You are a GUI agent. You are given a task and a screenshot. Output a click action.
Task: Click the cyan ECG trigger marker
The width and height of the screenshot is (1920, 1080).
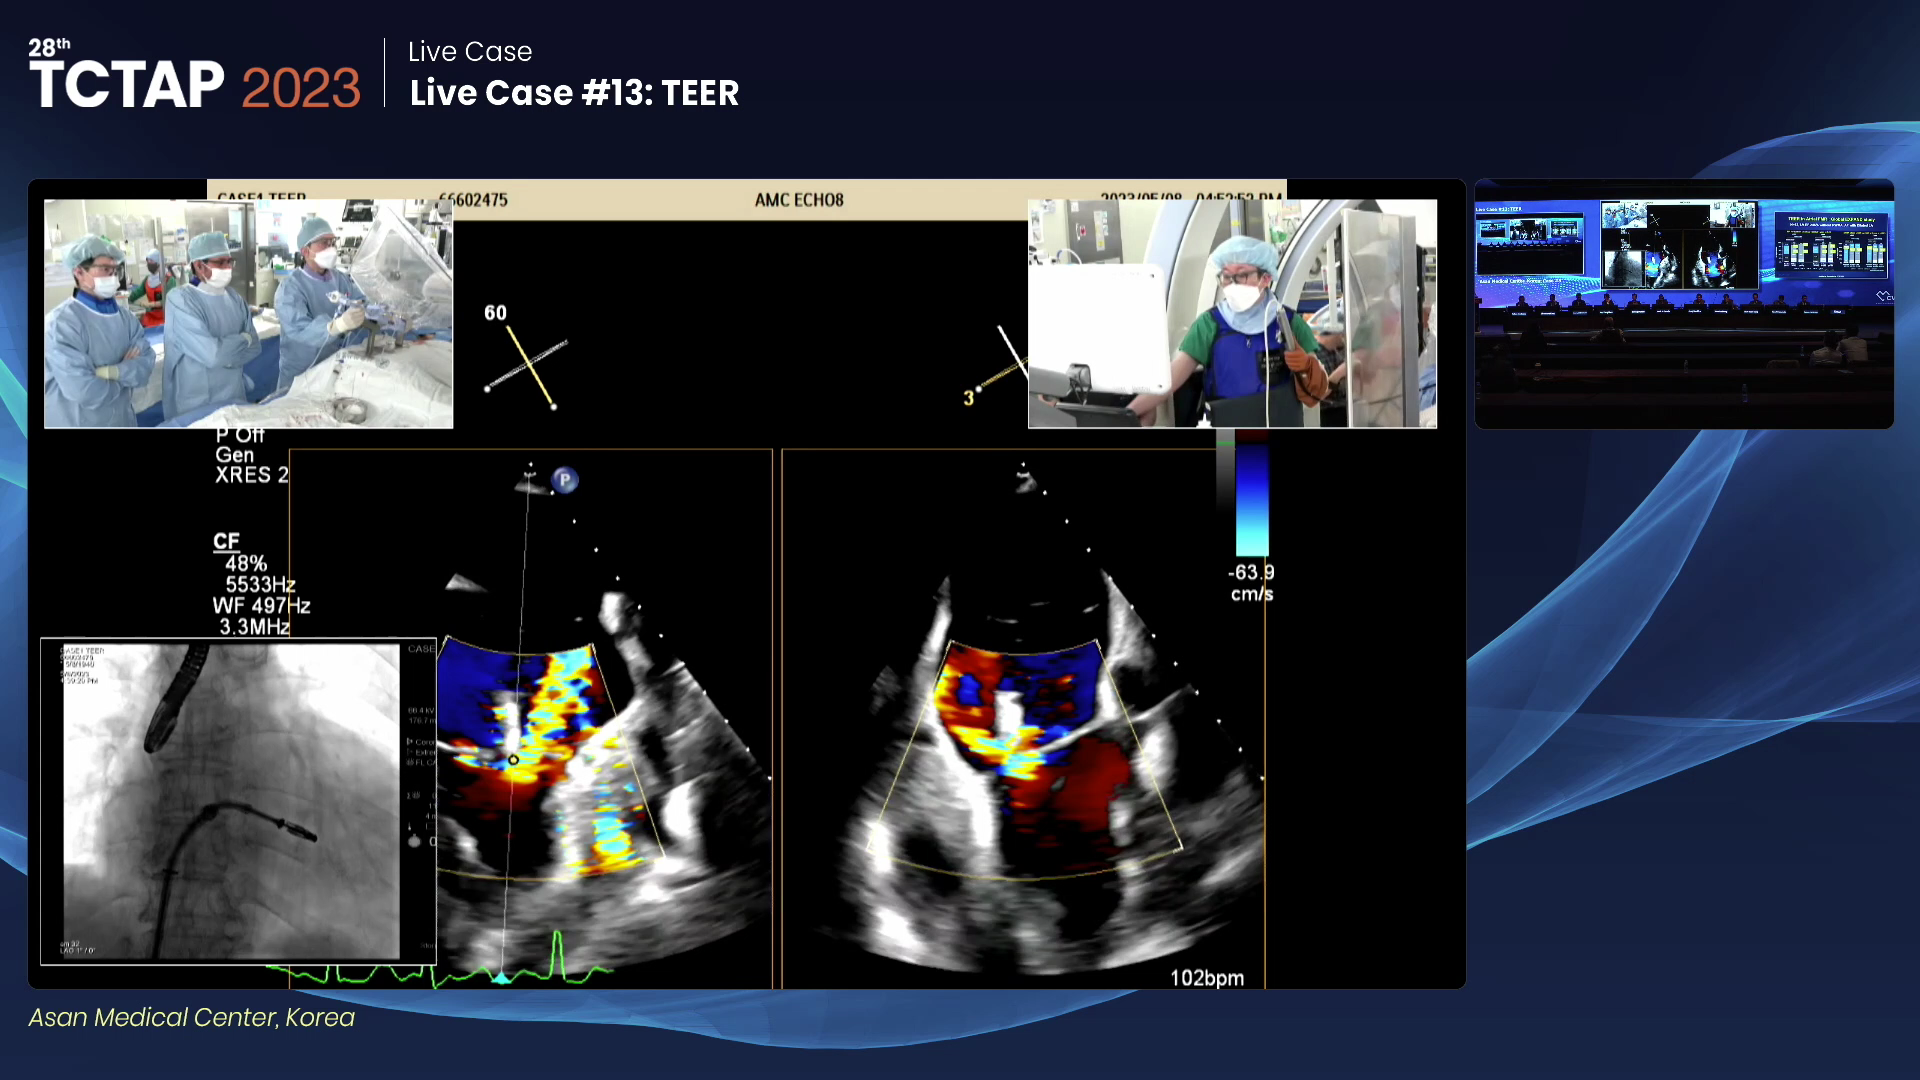click(x=502, y=977)
